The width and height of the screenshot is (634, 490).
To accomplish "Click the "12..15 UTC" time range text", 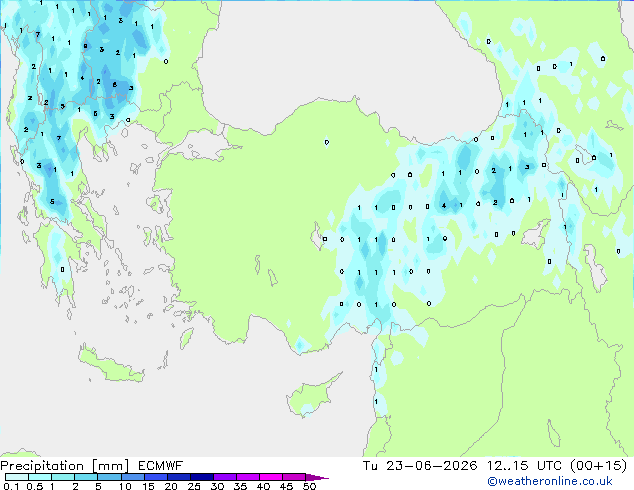I will coord(524,466).
